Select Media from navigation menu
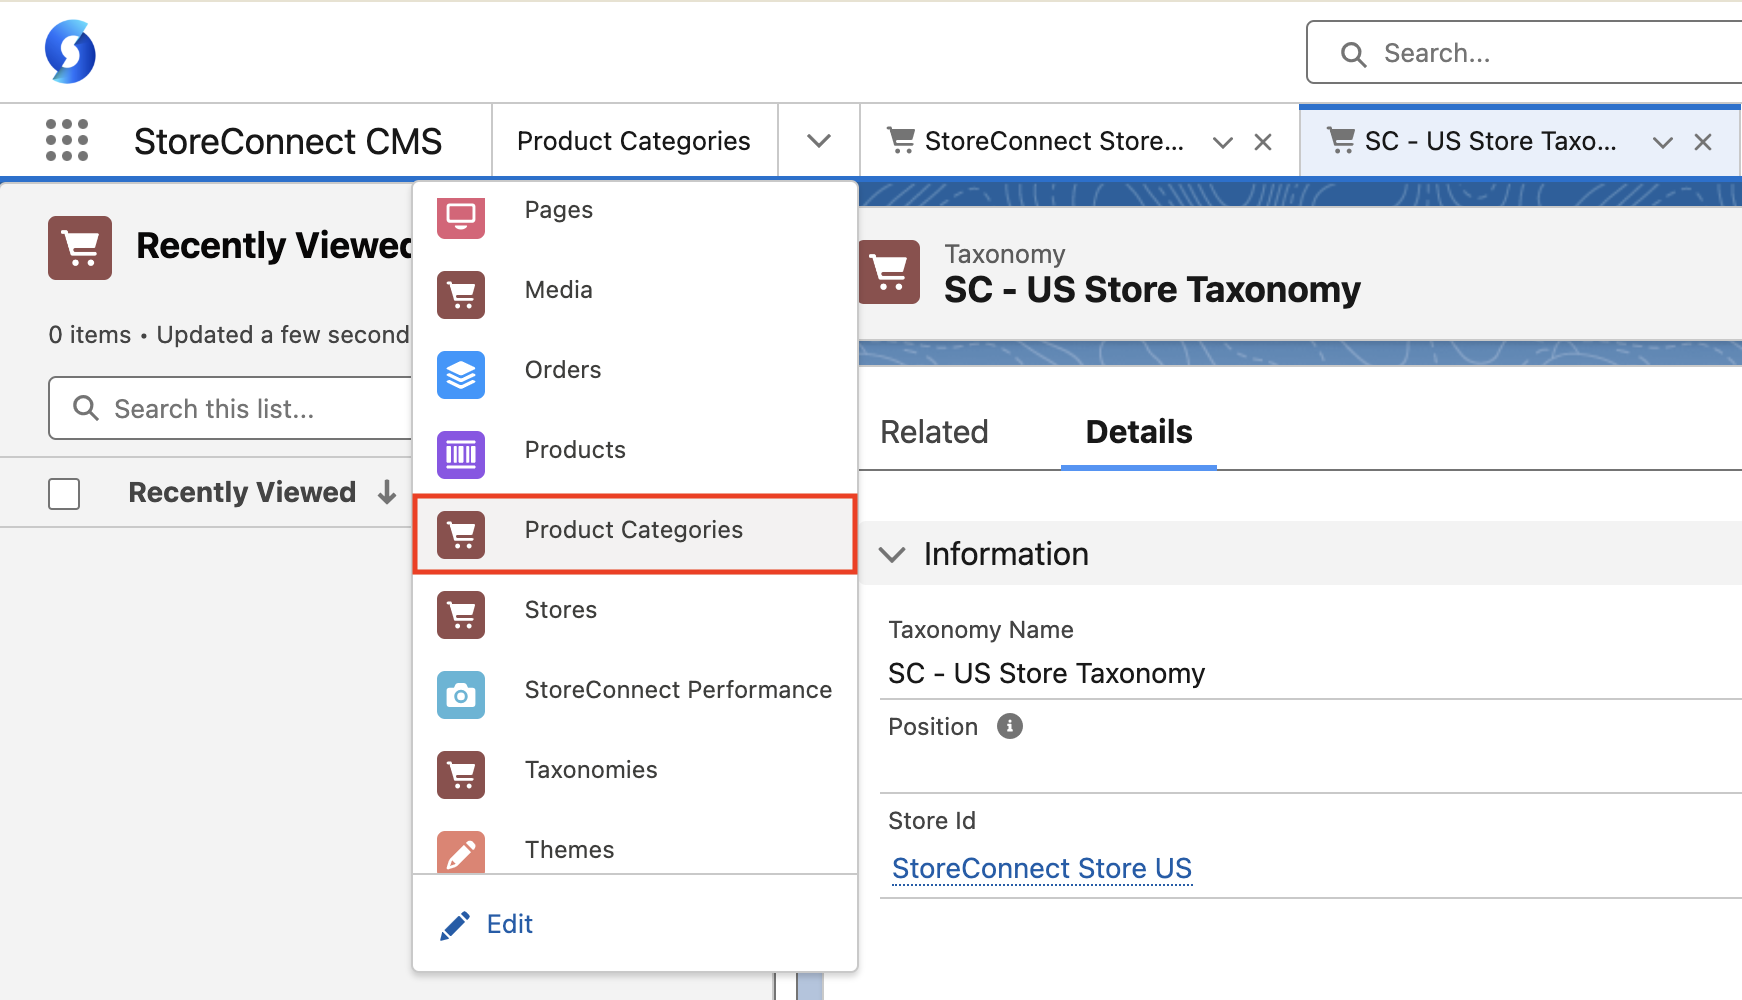The image size is (1742, 1000). click(x=635, y=295)
